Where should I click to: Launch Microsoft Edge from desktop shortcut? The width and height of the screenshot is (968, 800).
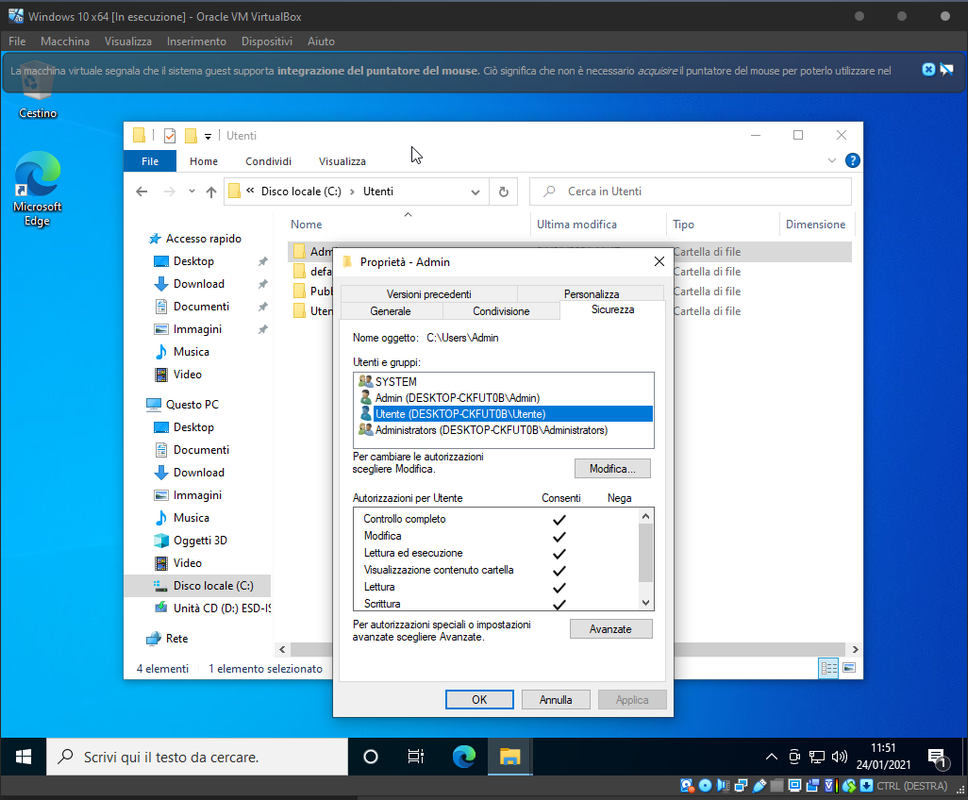pyautogui.click(x=37, y=189)
